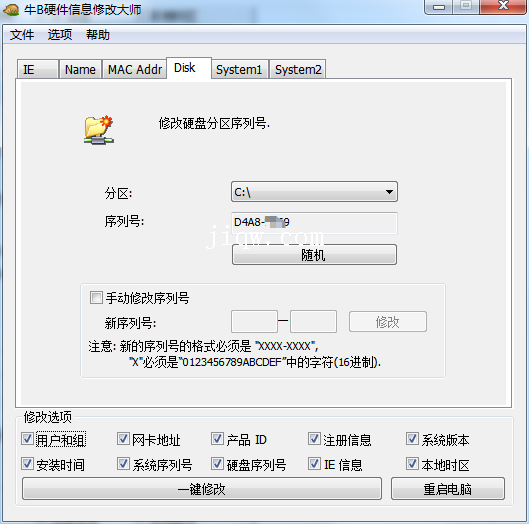Image resolution: width=529 pixels, height=524 pixels.
Task: Uncheck the 网卡地址 checkbox
Action: pos(123,439)
